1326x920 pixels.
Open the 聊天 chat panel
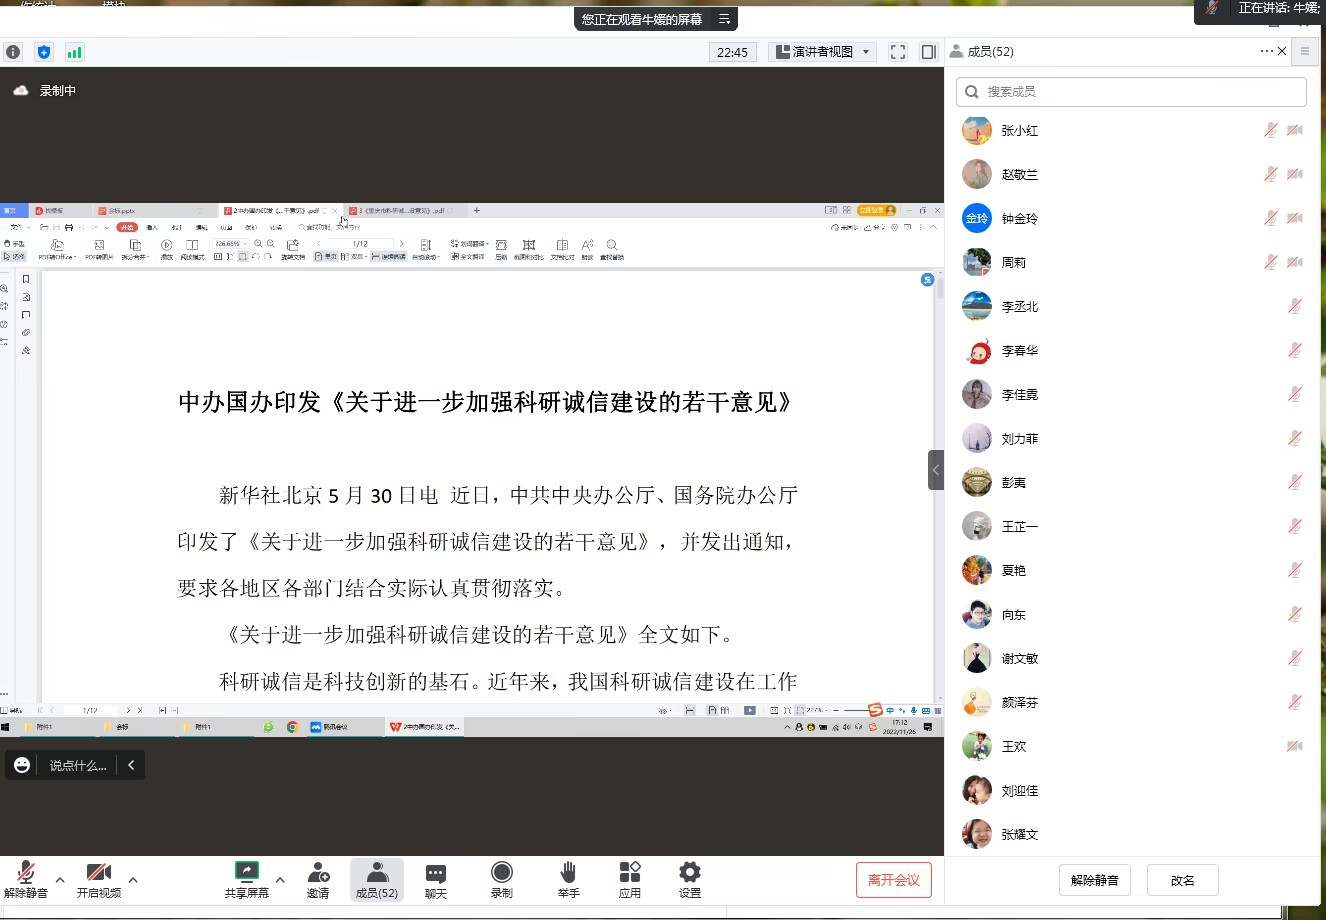[436, 880]
